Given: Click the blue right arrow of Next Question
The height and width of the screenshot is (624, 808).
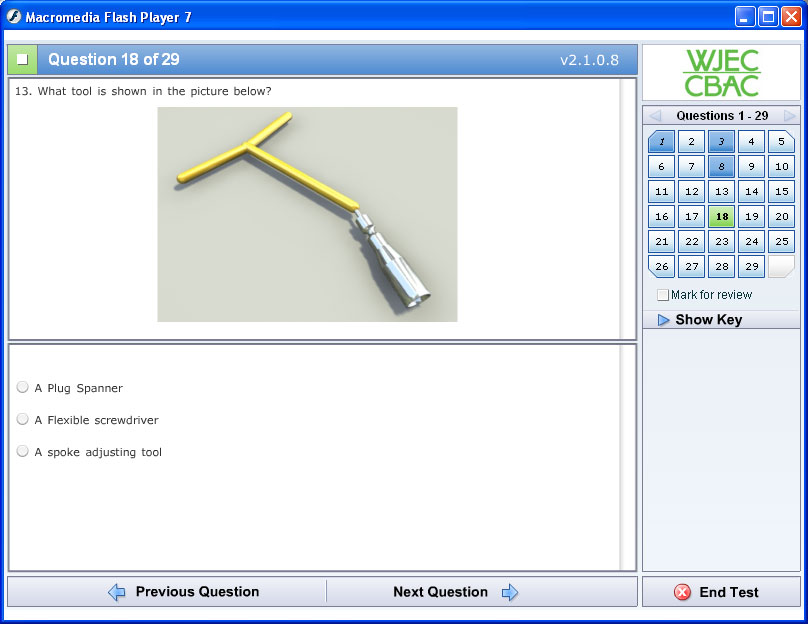Looking at the screenshot, I should point(510,592).
